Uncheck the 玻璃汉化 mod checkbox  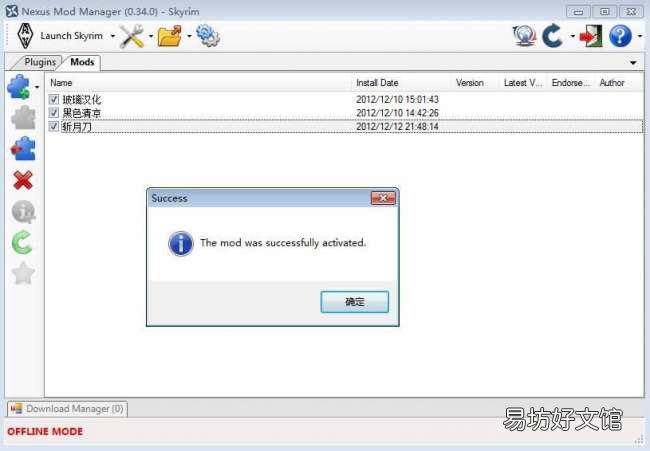point(53,99)
